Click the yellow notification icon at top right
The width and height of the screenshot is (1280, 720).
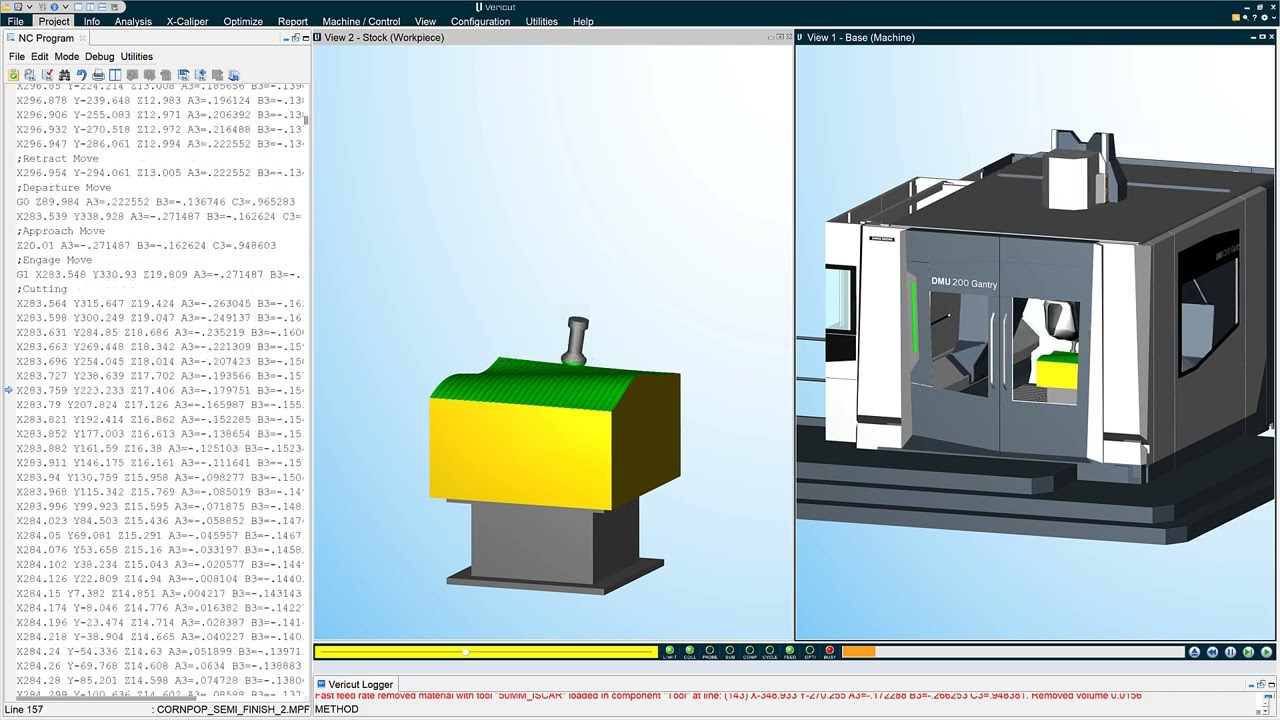(1236, 17)
